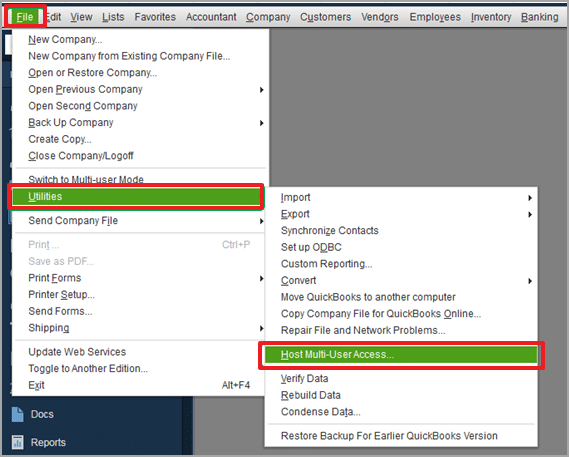Expand Convert submenu
Screen dimensions: 569x457
401,281
